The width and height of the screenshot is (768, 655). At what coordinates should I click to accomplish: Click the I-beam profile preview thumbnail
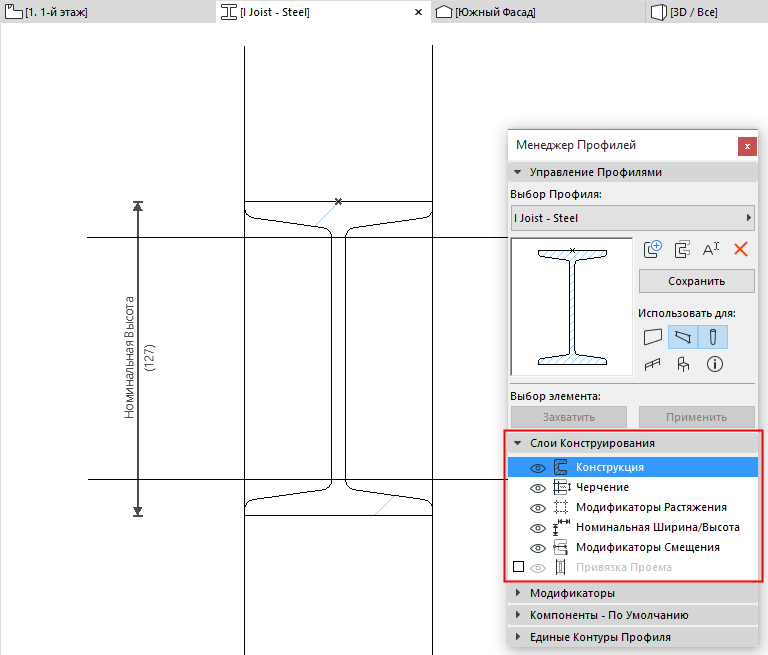[572, 307]
